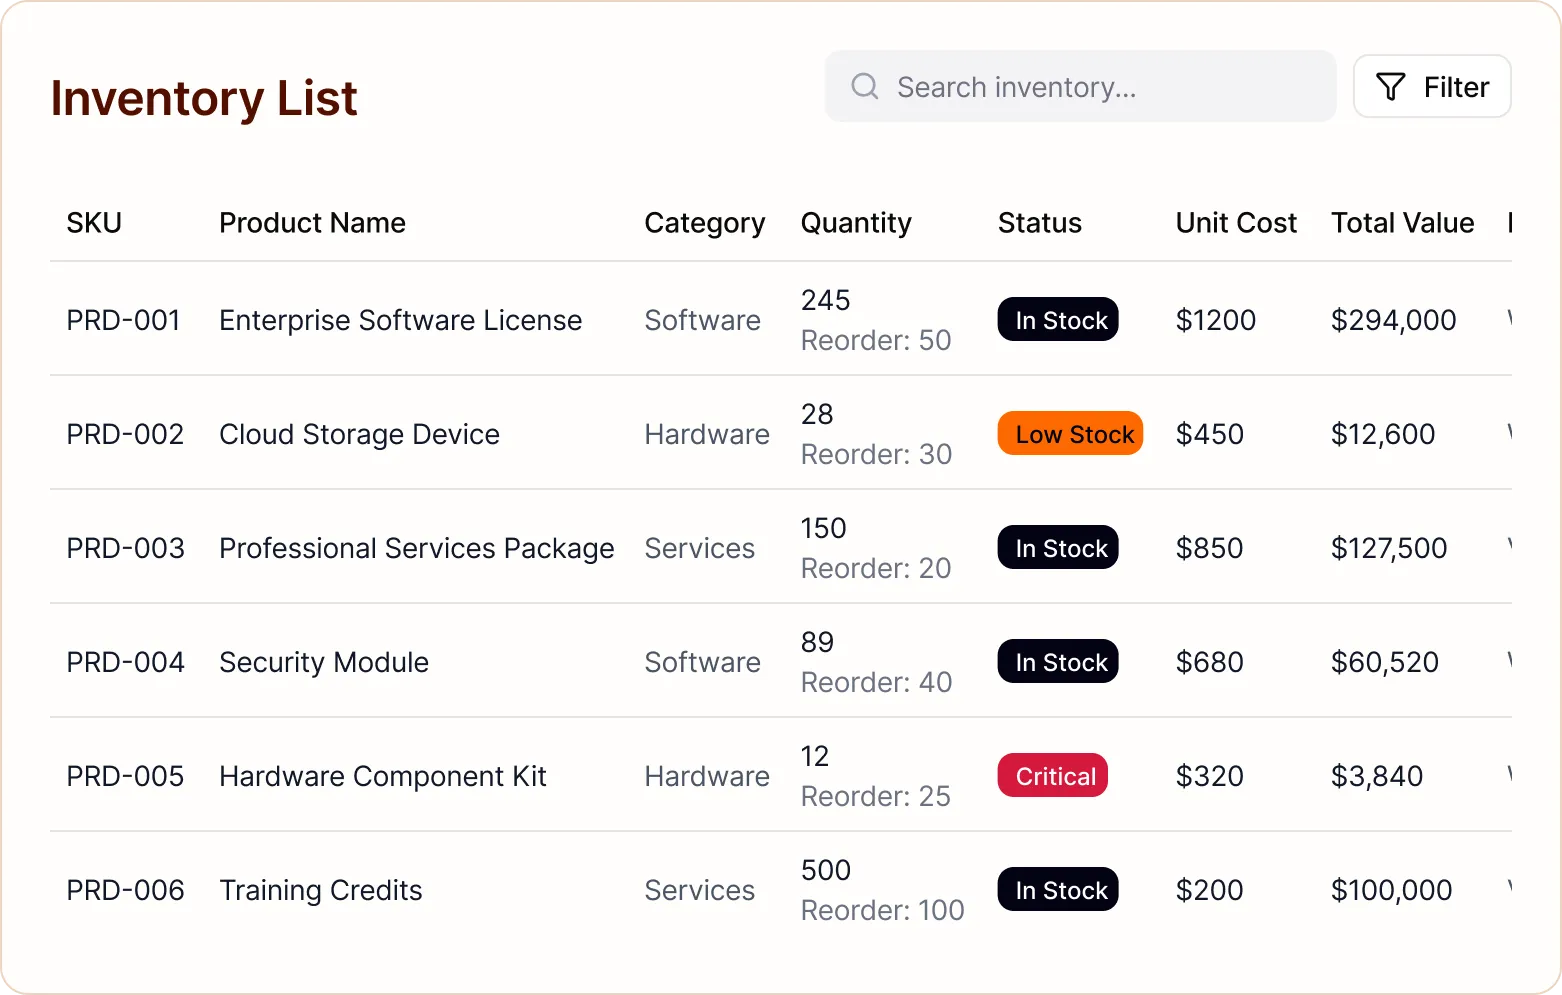Viewport: 1562px width, 995px height.
Task: Select the Product Name column header
Action: point(312,223)
